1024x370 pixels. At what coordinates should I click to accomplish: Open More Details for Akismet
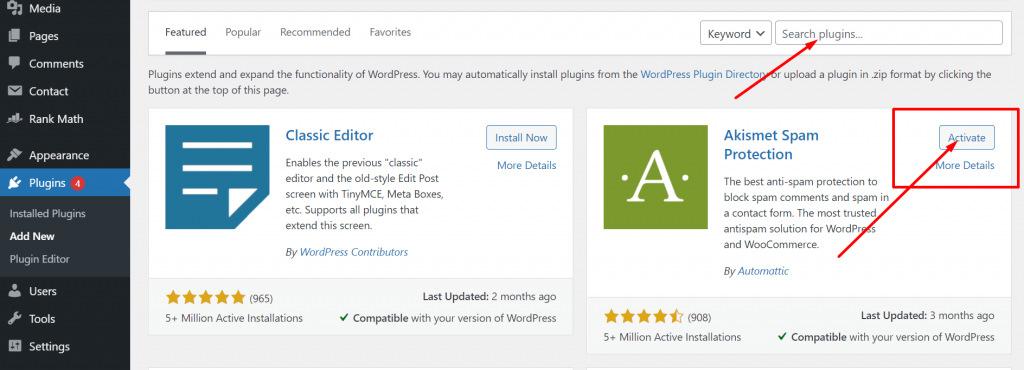(965, 165)
